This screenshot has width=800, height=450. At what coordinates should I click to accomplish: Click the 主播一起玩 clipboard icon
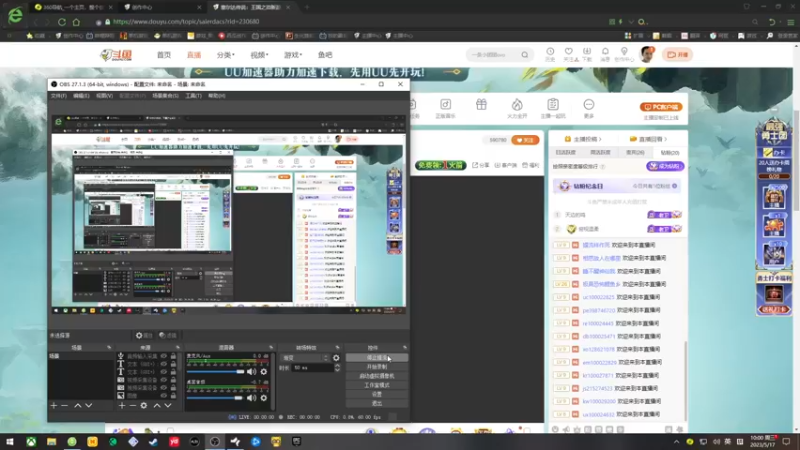[553, 105]
